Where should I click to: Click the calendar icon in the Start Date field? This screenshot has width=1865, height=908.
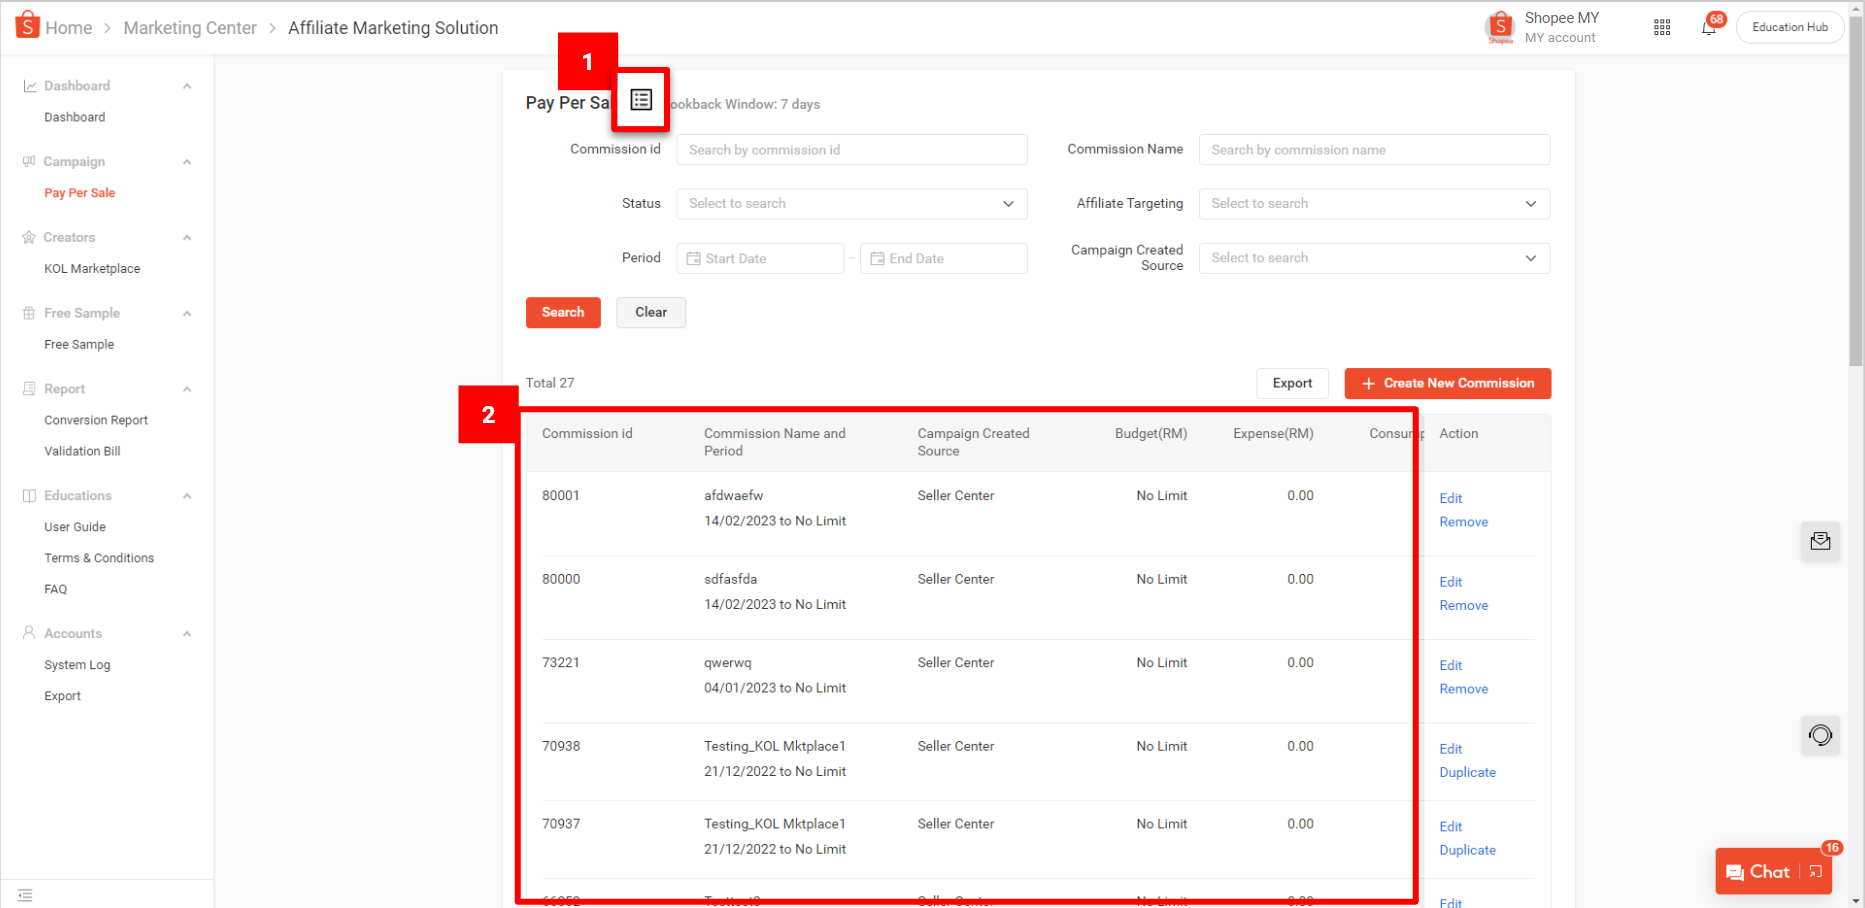694,258
